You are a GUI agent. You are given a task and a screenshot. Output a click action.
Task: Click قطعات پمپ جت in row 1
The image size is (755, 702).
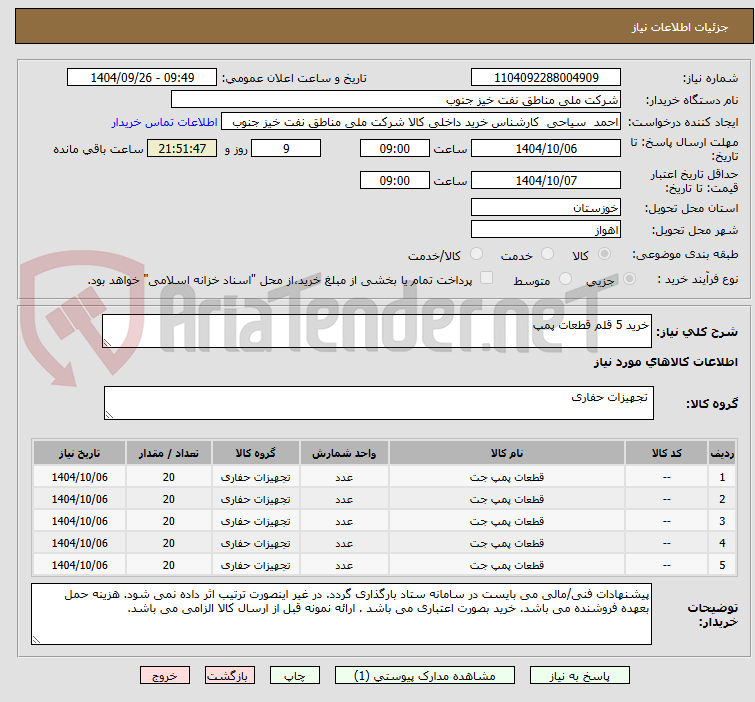(507, 477)
